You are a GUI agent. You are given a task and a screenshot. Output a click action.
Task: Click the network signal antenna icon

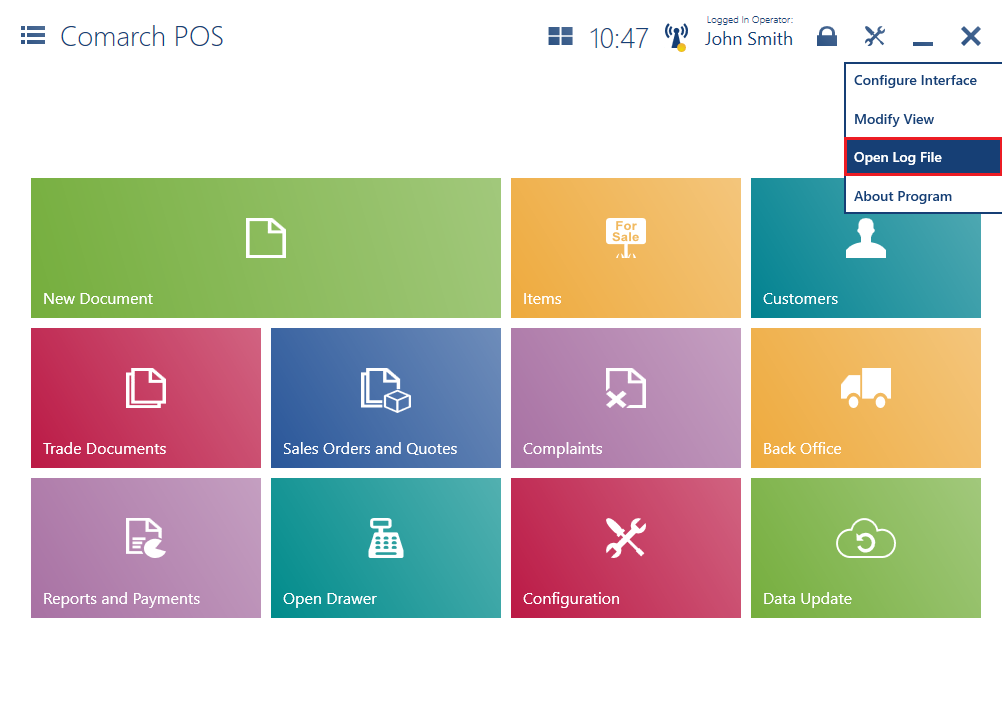click(x=675, y=36)
